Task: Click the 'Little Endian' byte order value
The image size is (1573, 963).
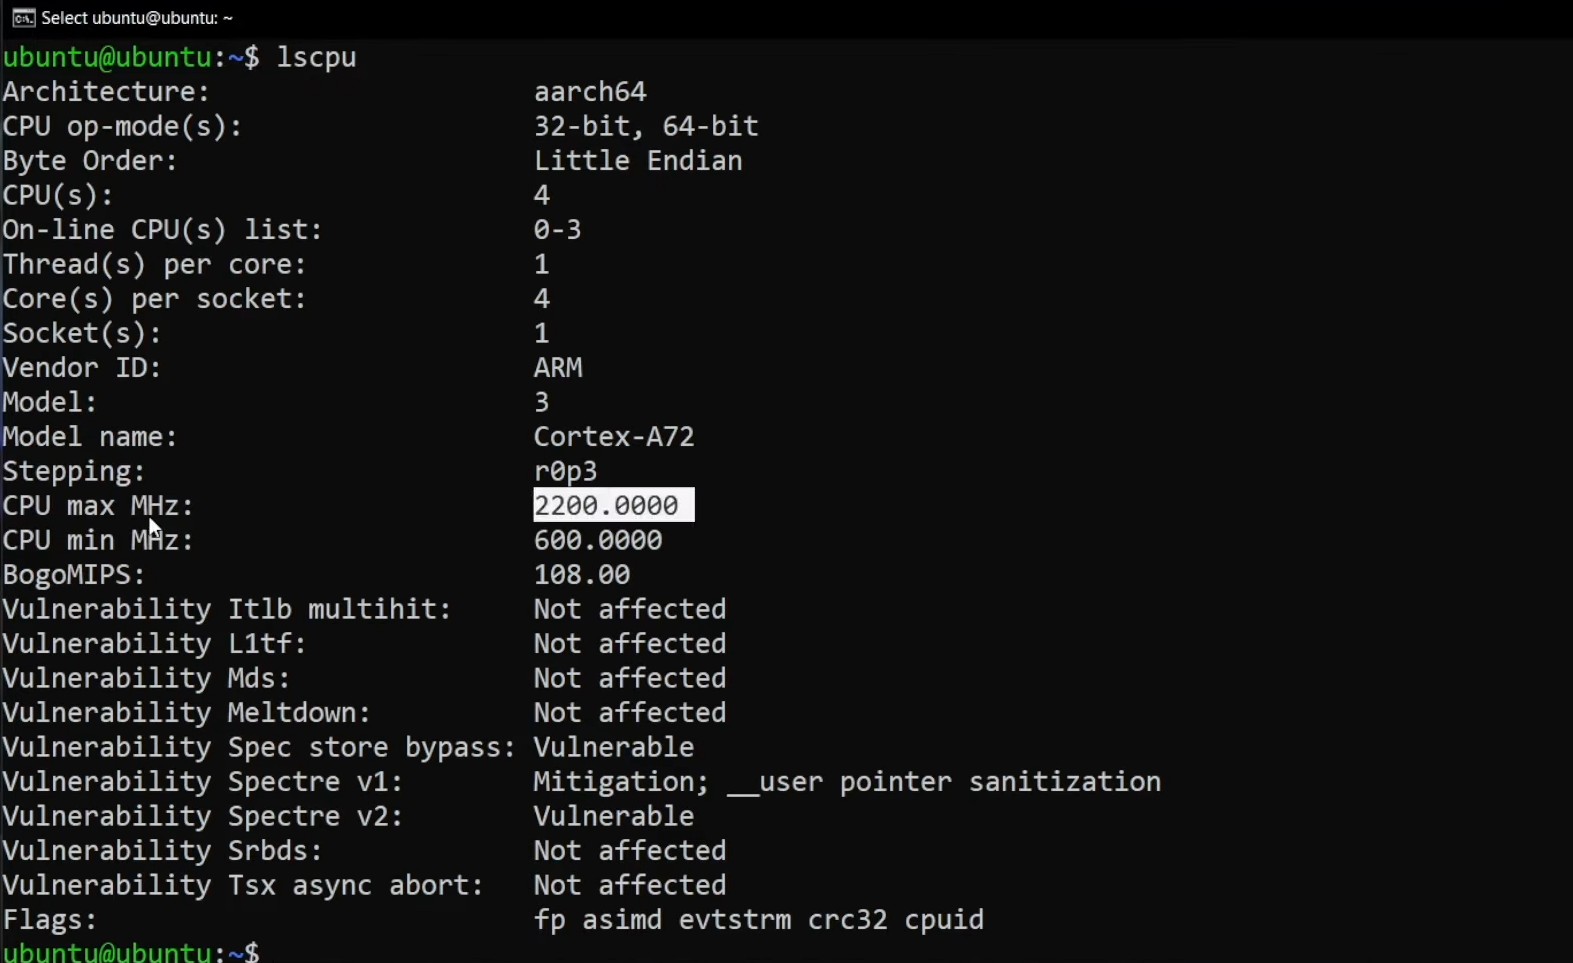Action: (637, 161)
